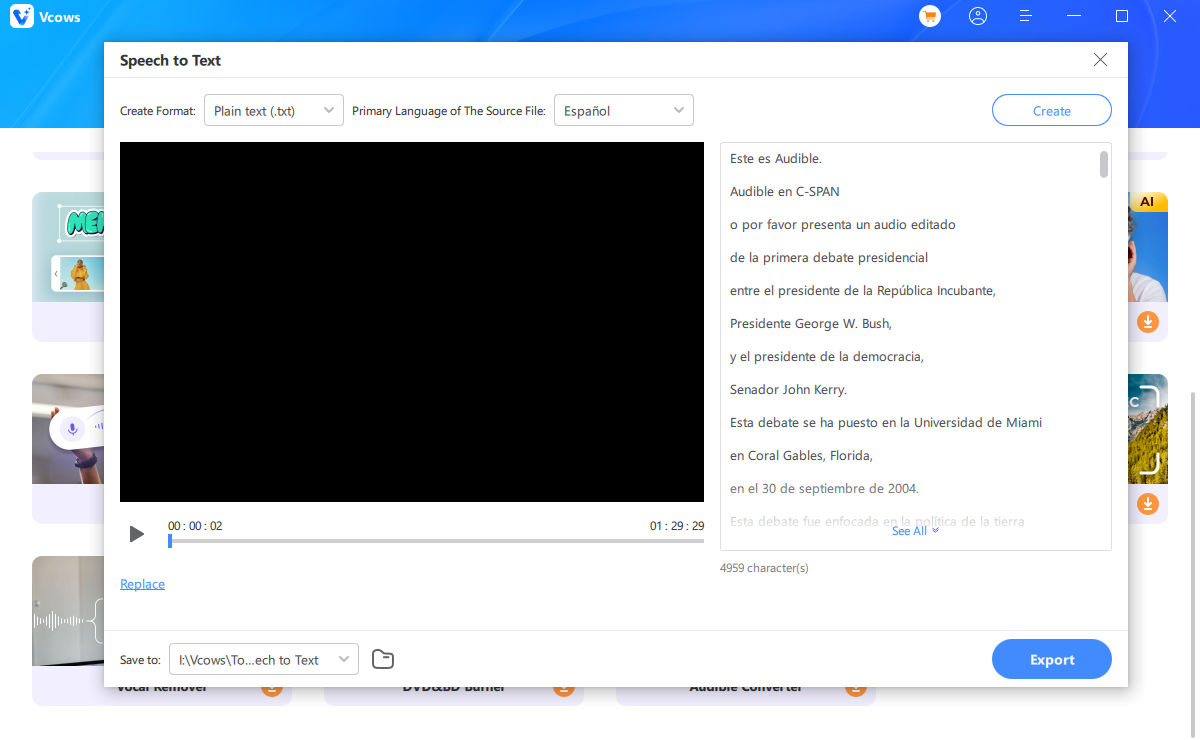Open the Create Format dropdown

[x=274, y=111]
